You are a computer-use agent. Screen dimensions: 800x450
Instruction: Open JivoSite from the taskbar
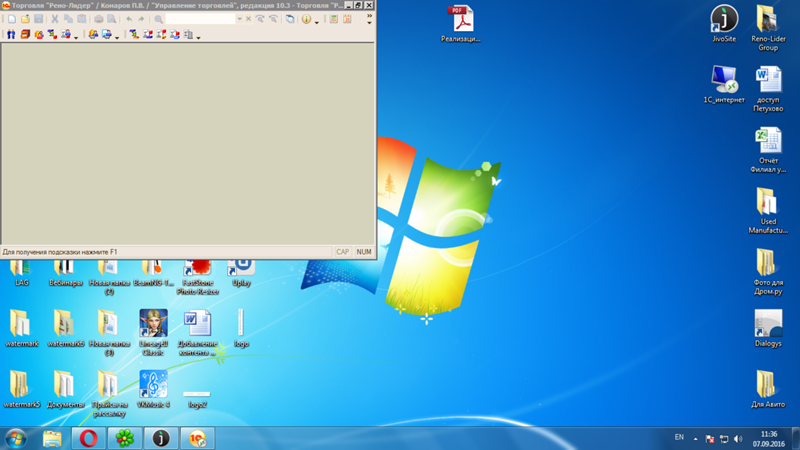(161, 438)
